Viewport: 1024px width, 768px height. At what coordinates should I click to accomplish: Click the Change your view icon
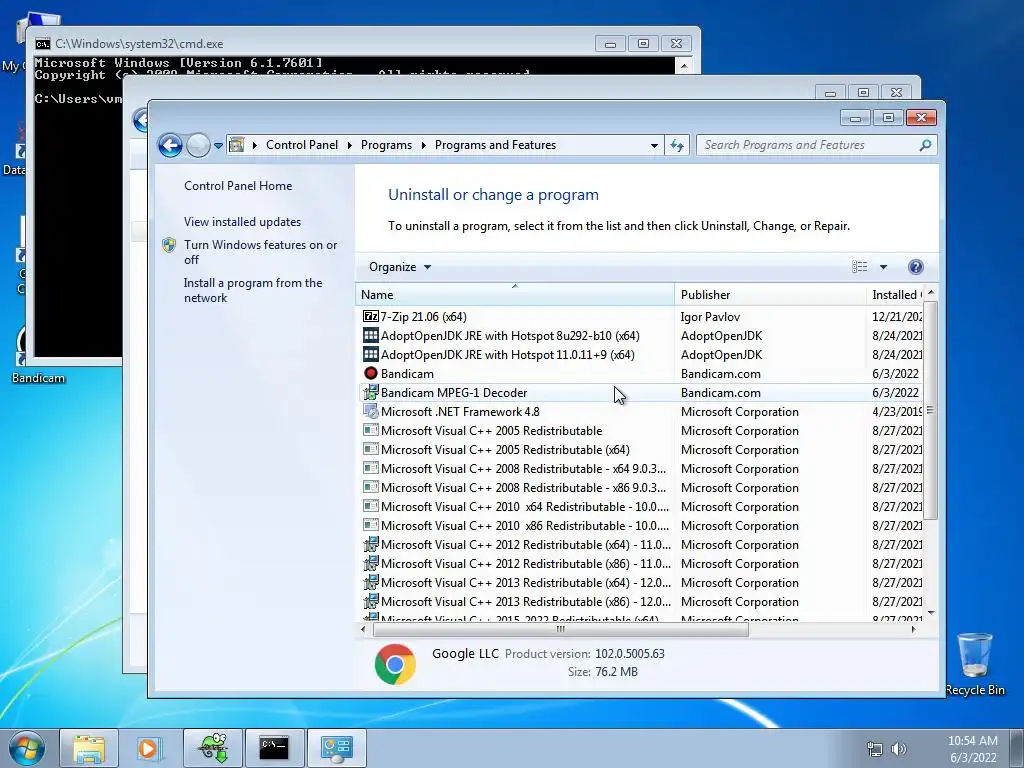[x=859, y=266]
